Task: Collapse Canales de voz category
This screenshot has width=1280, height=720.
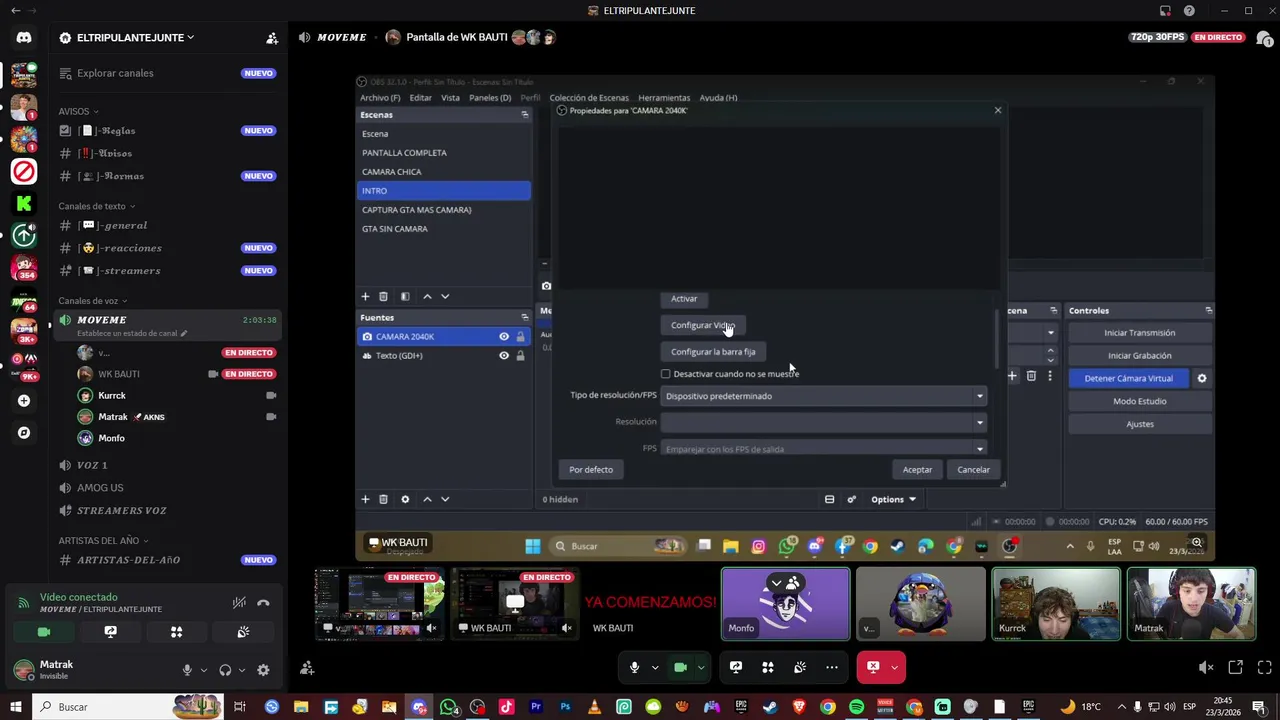Action: (x=92, y=301)
